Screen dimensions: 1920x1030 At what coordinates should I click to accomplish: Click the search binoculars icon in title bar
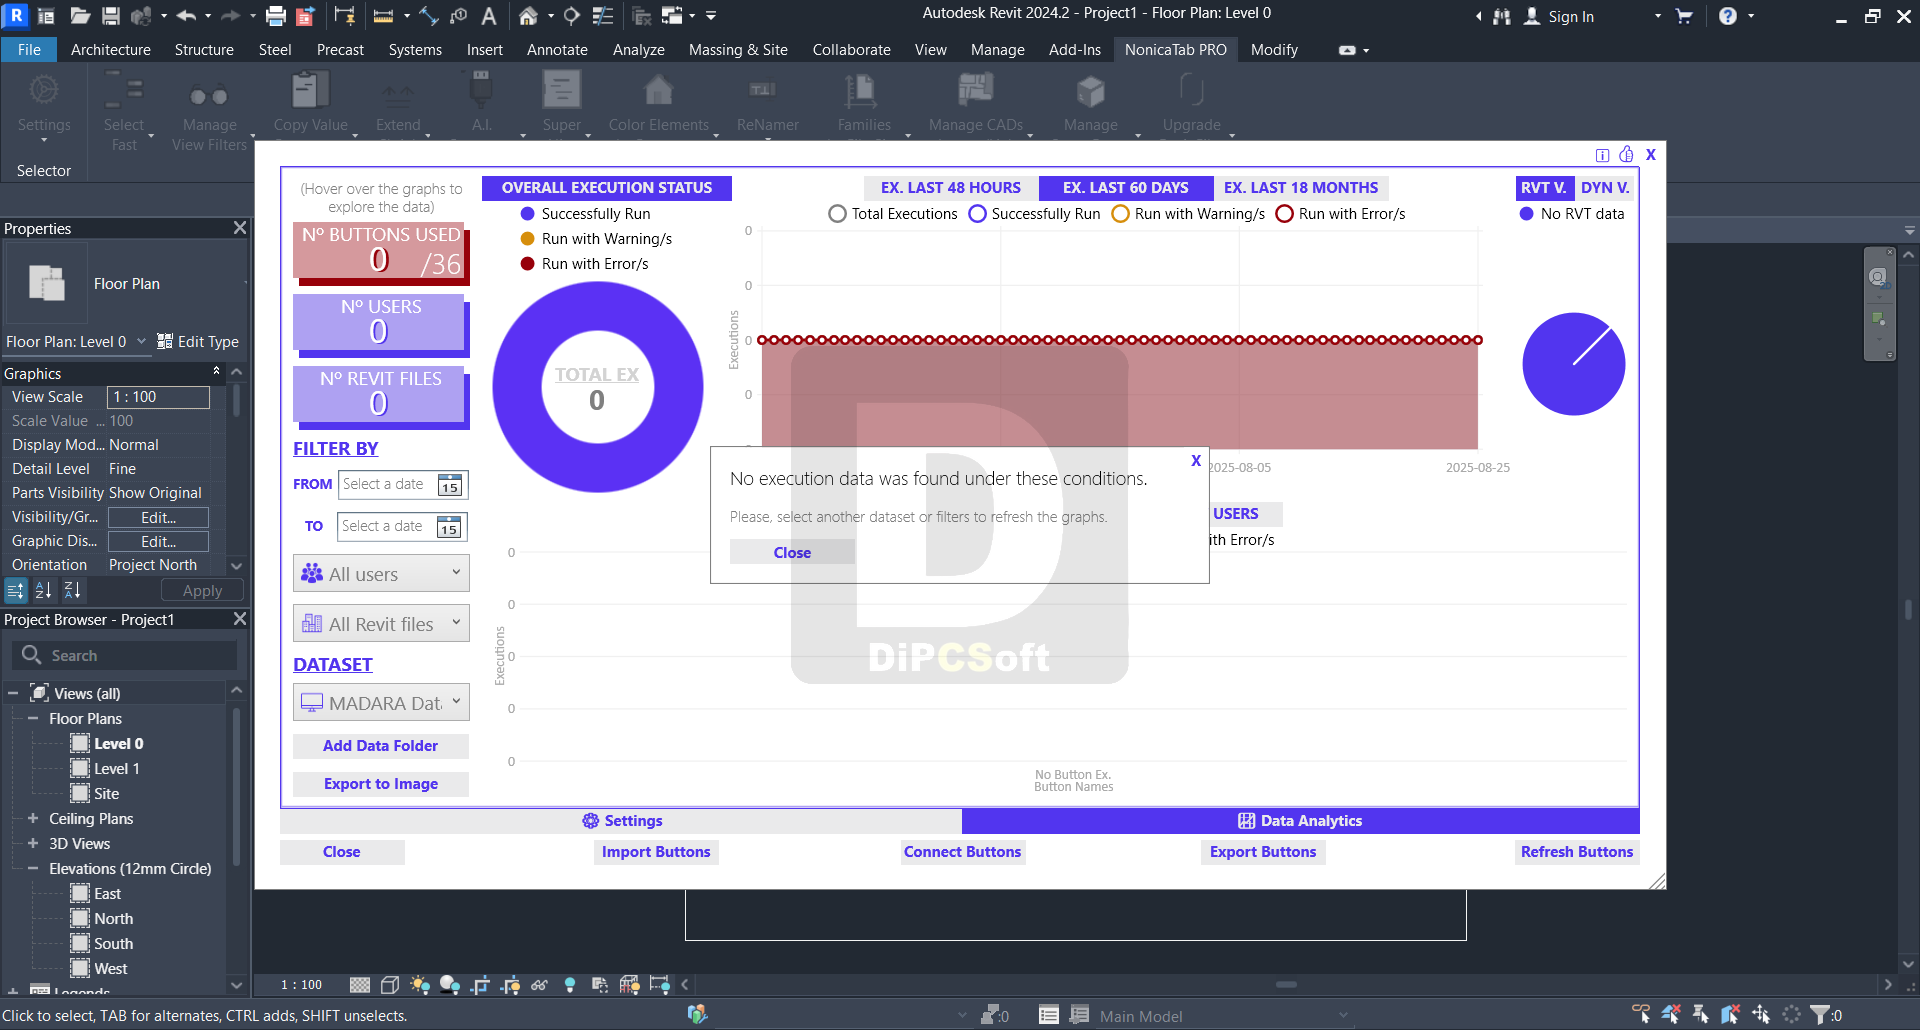(x=1502, y=17)
